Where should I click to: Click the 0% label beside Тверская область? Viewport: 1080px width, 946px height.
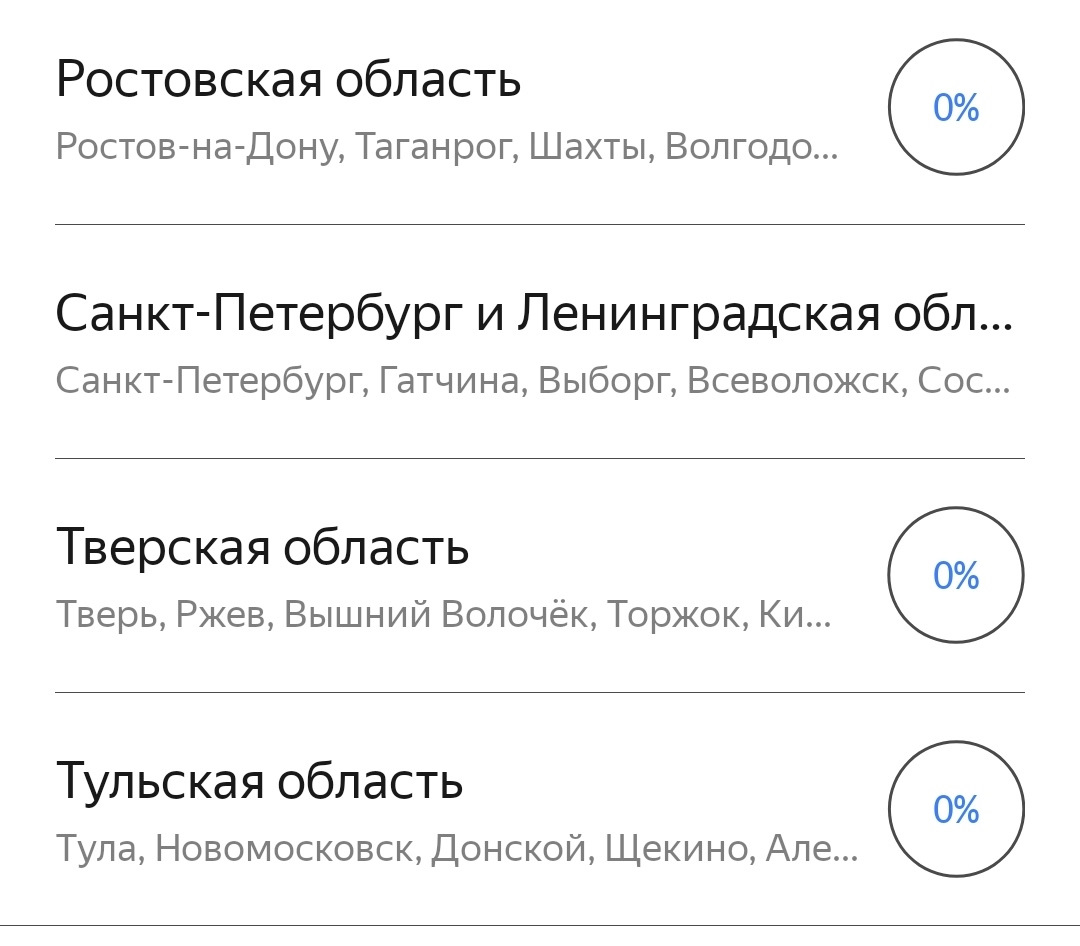click(x=956, y=576)
